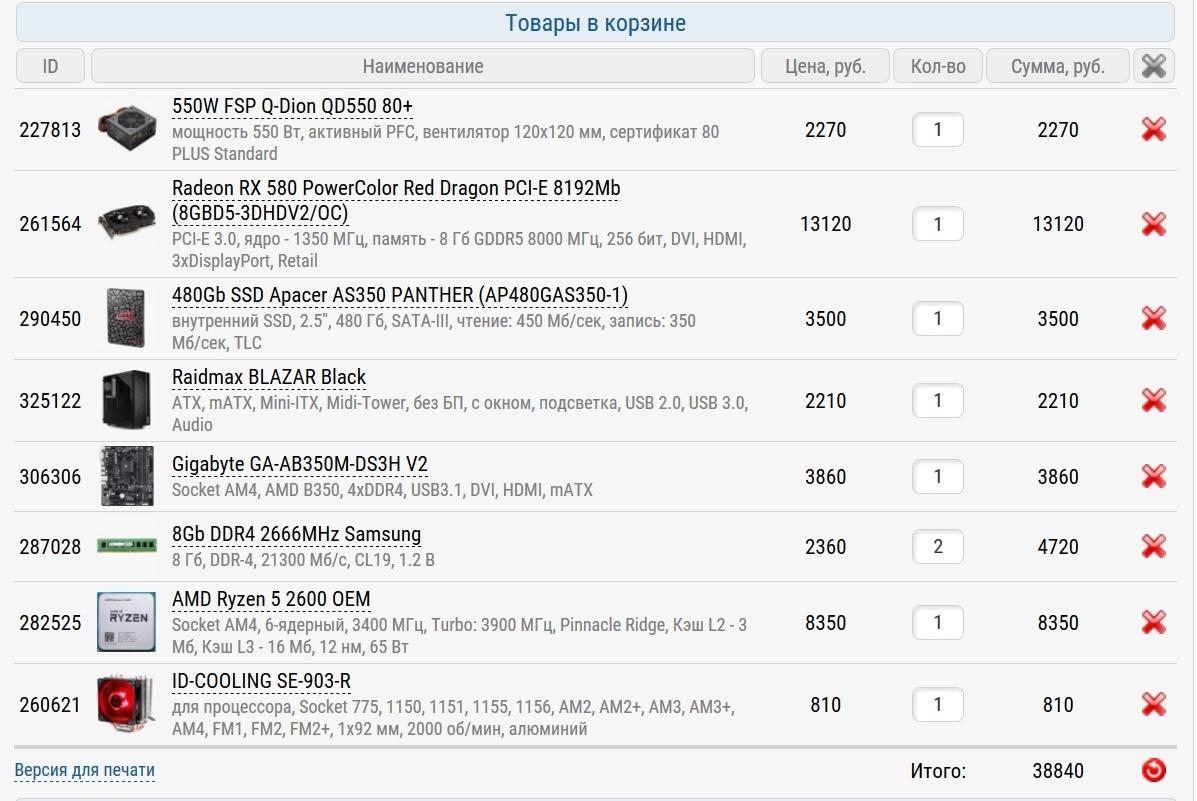1197x801 pixels.
Task: Open Radeon RX 580 PowerColor Red Dragon link
Action: tap(396, 200)
